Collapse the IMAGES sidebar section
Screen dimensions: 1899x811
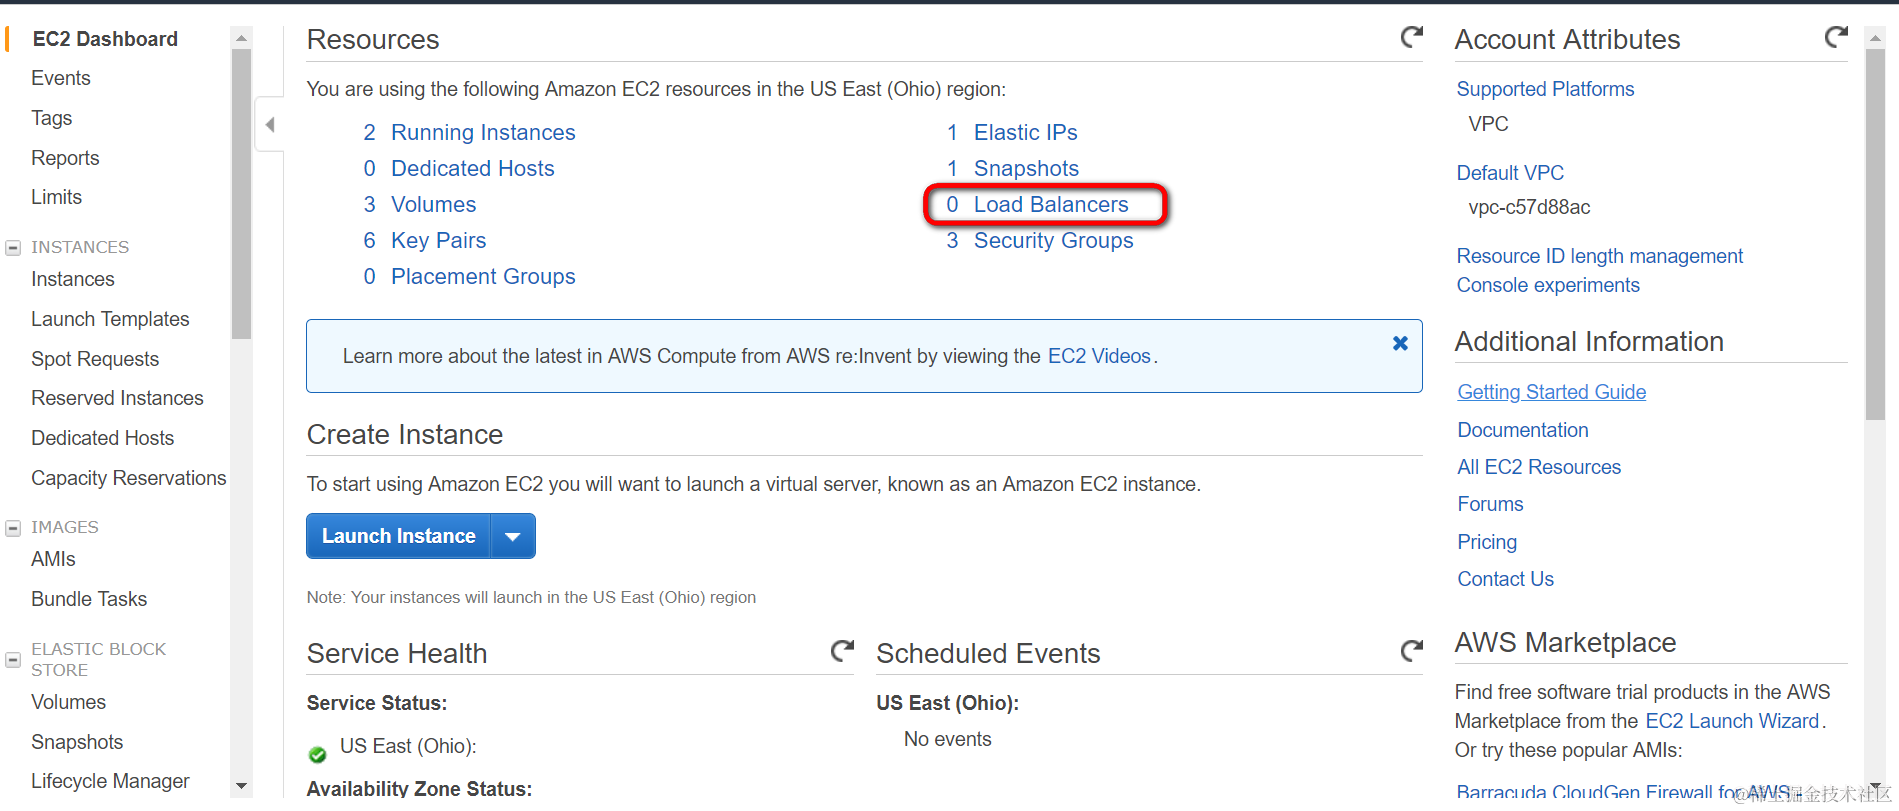[x=13, y=528]
